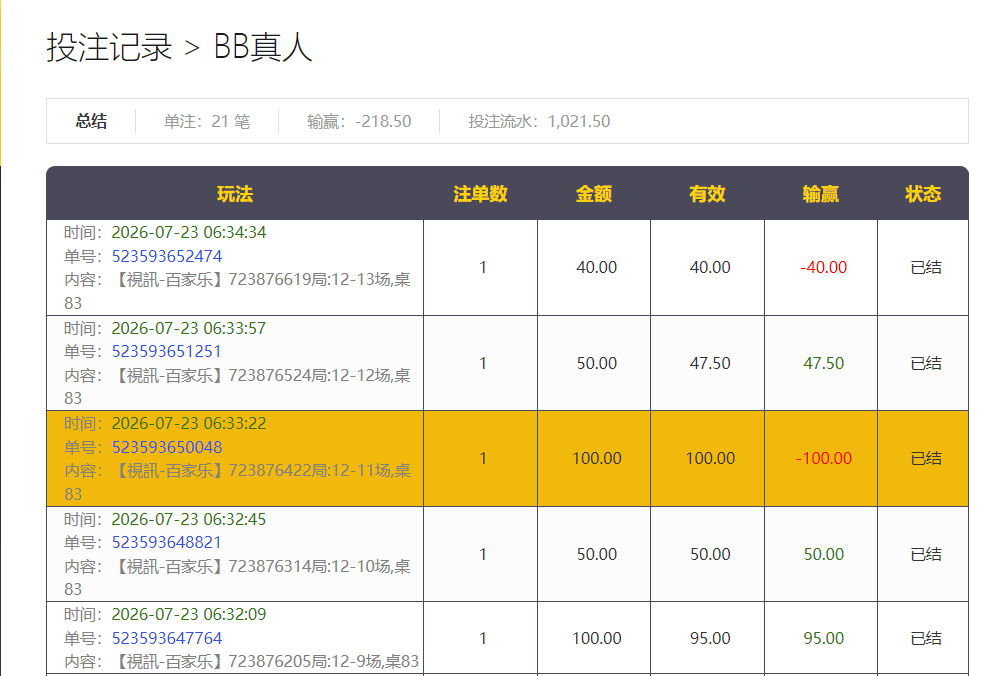Click the green 95.00 win/loss value
The image size is (989, 676).
click(823, 638)
